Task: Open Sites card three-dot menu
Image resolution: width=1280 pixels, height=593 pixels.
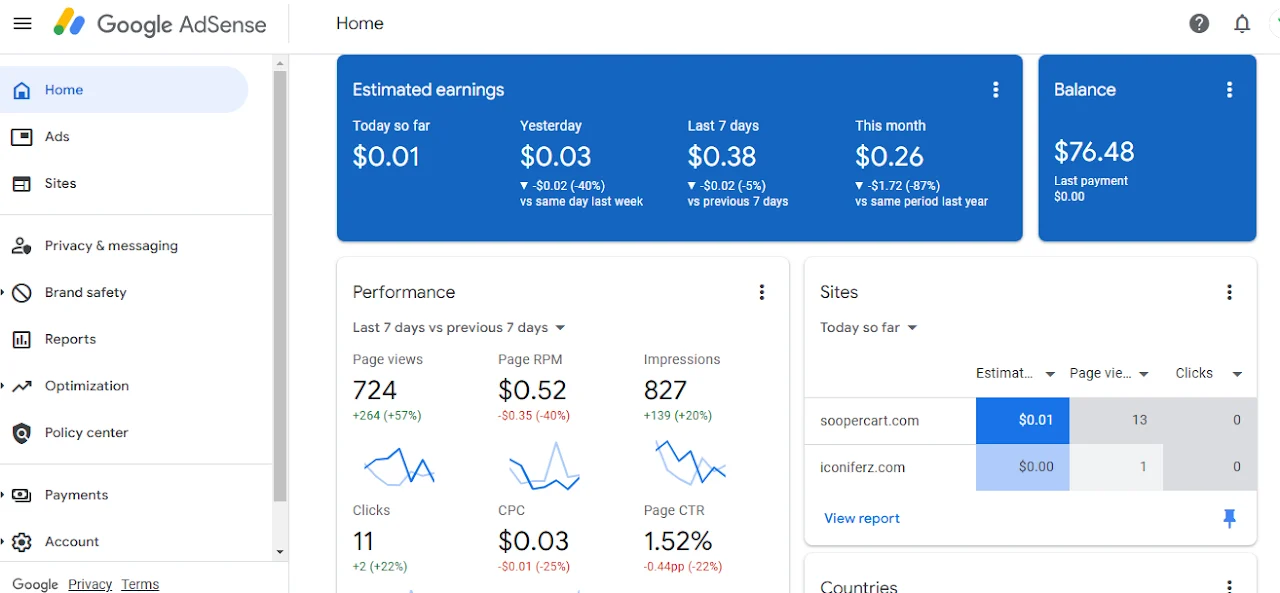Action: (x=1229, y=292)
